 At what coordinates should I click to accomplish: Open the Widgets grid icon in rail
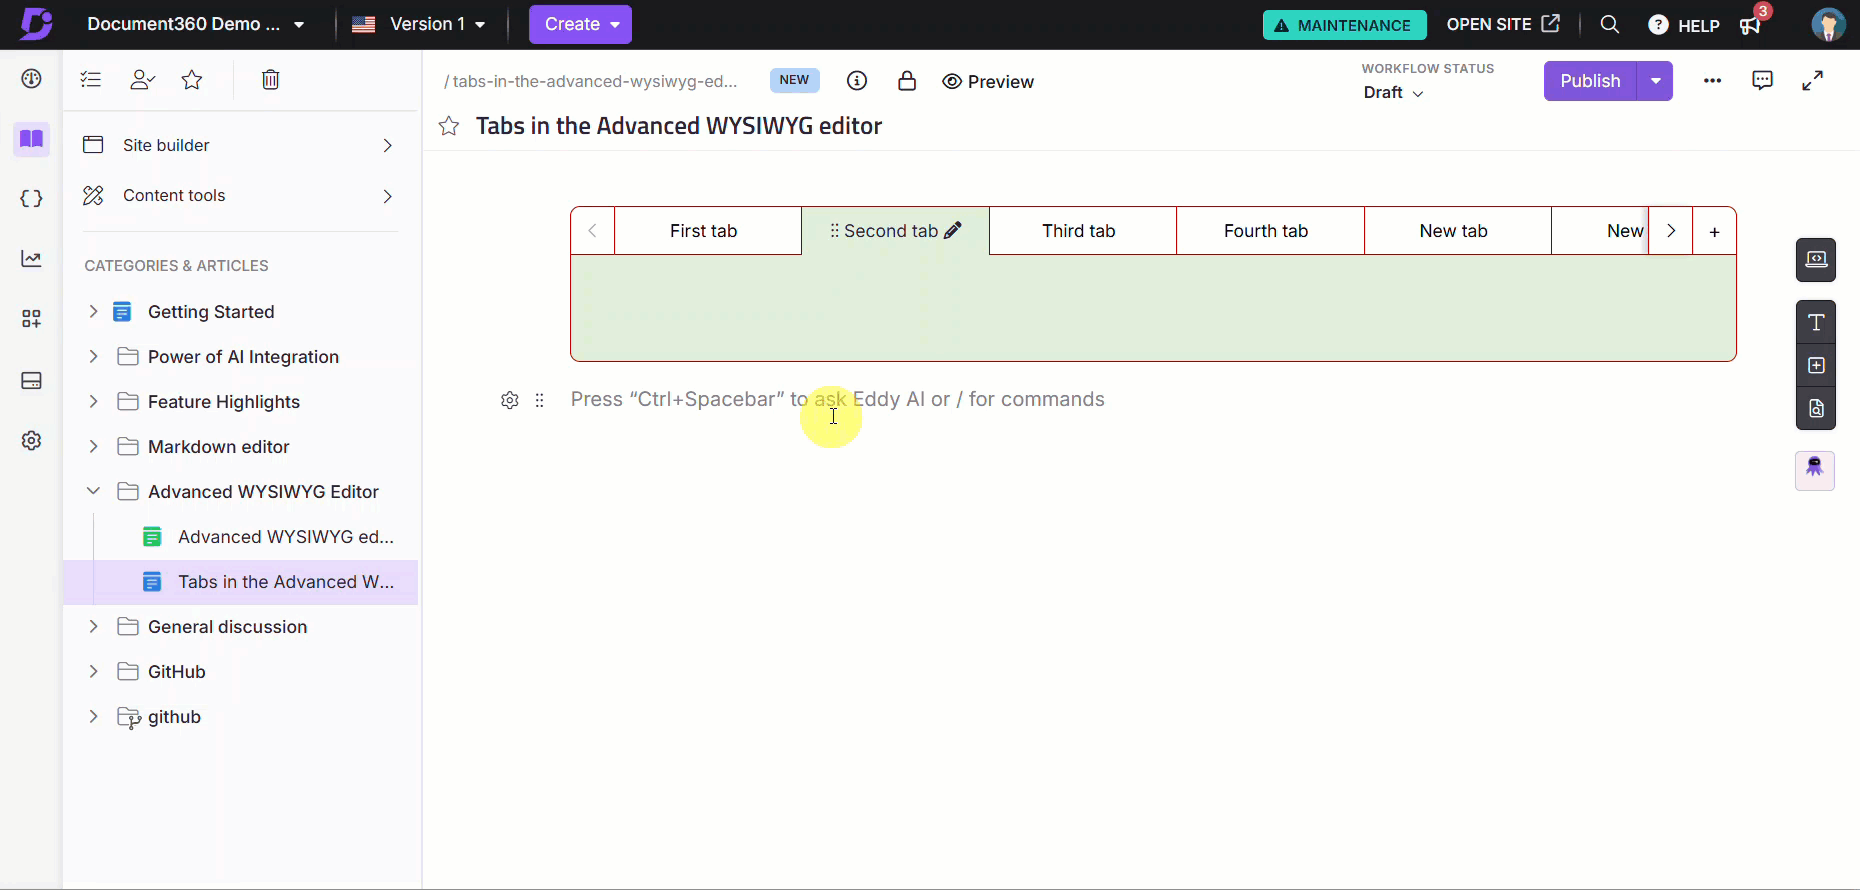(x=32, y=319)
